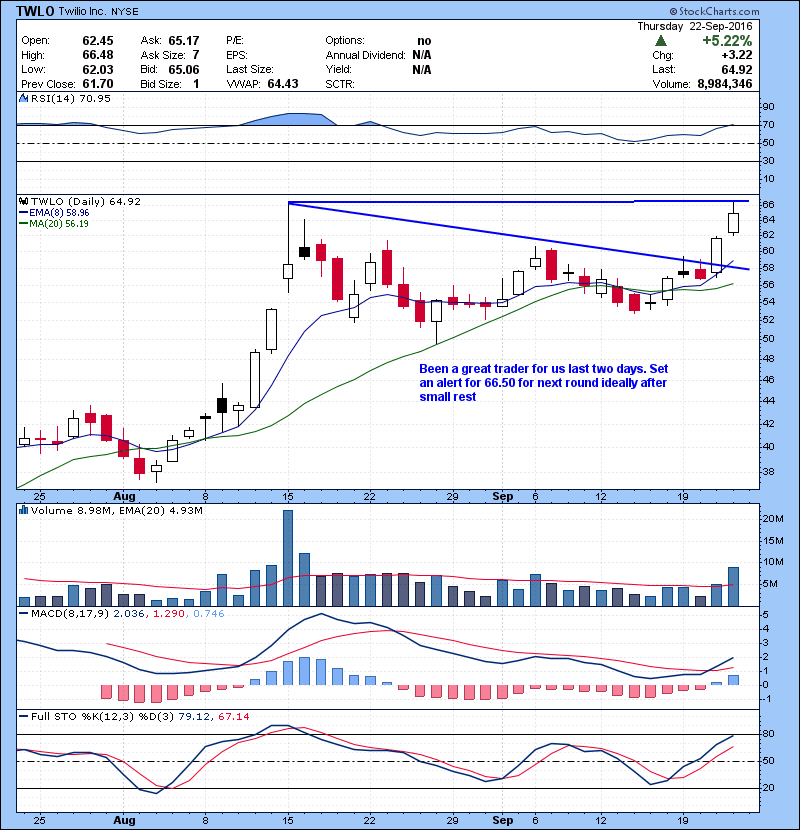
Task: Click the Volume value 8,984,346
Action: tap(725, 84)
